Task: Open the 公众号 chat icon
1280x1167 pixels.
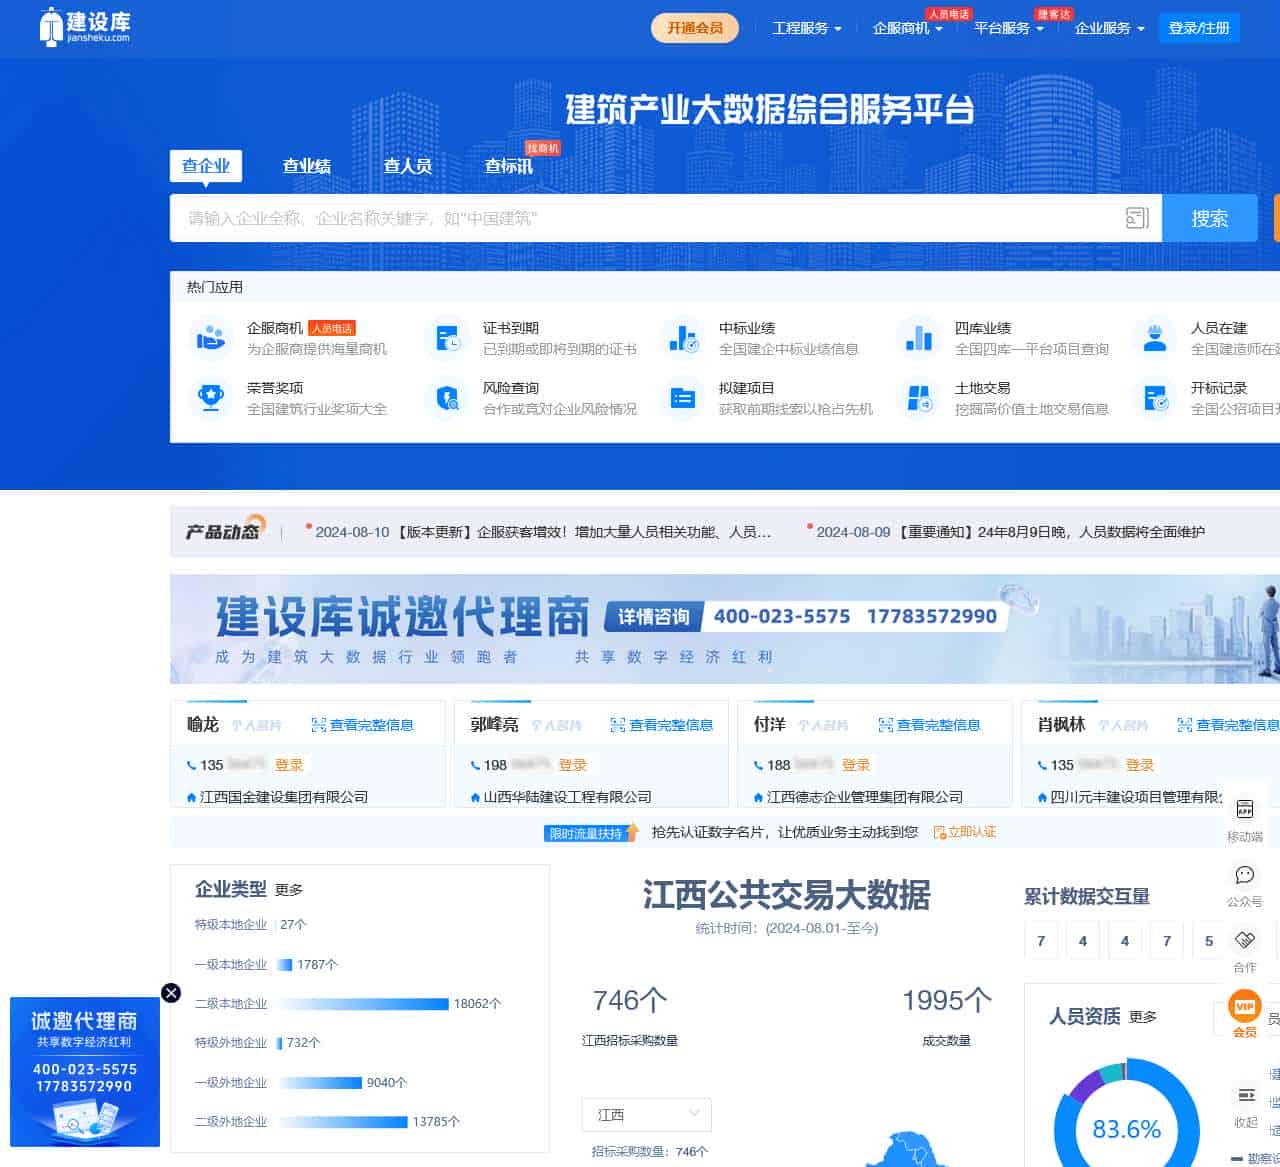Action: [1245, 875]
